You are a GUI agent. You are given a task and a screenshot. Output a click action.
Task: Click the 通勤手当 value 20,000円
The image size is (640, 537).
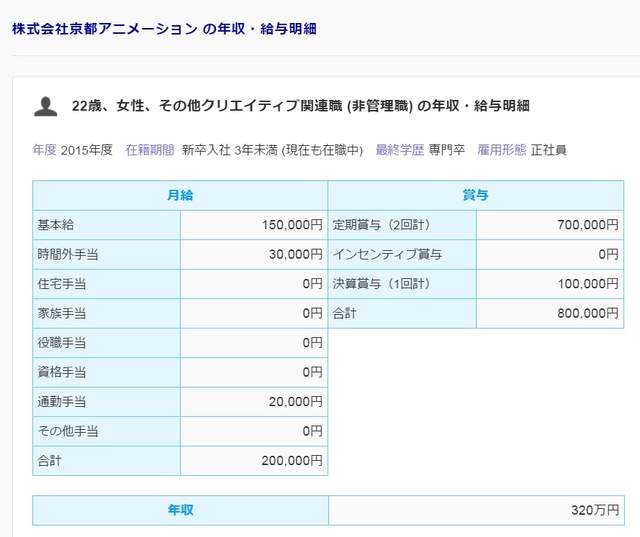click(295, 402)
